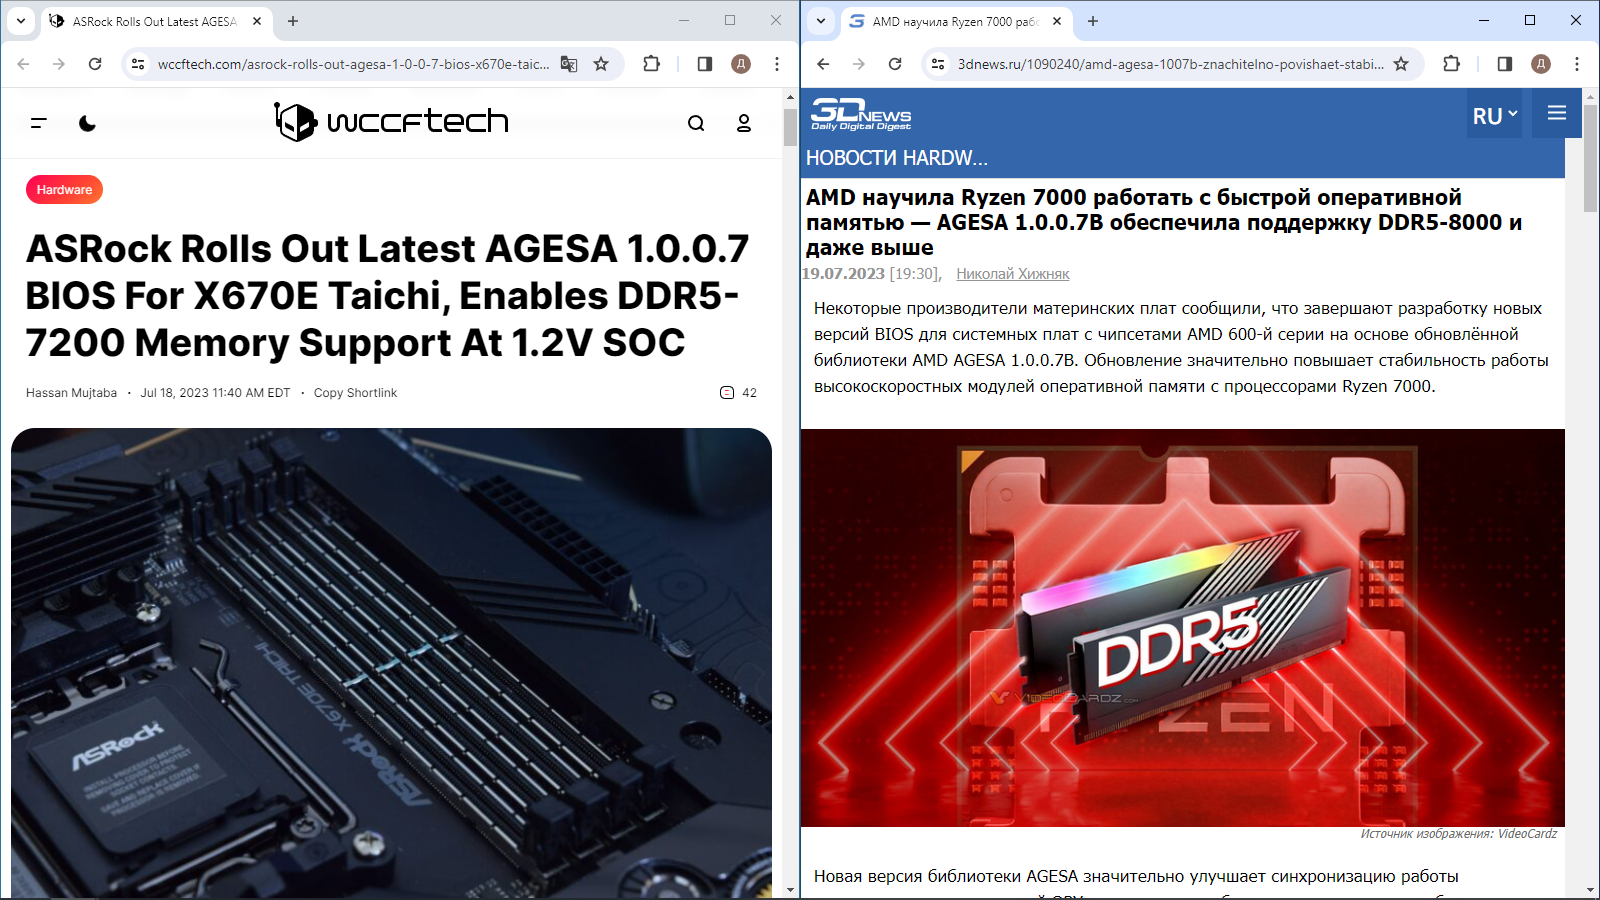This screenshot has height=900, width=1600.
Task: Open 3dnews hamburger menu
Action: coord(1557,113)
